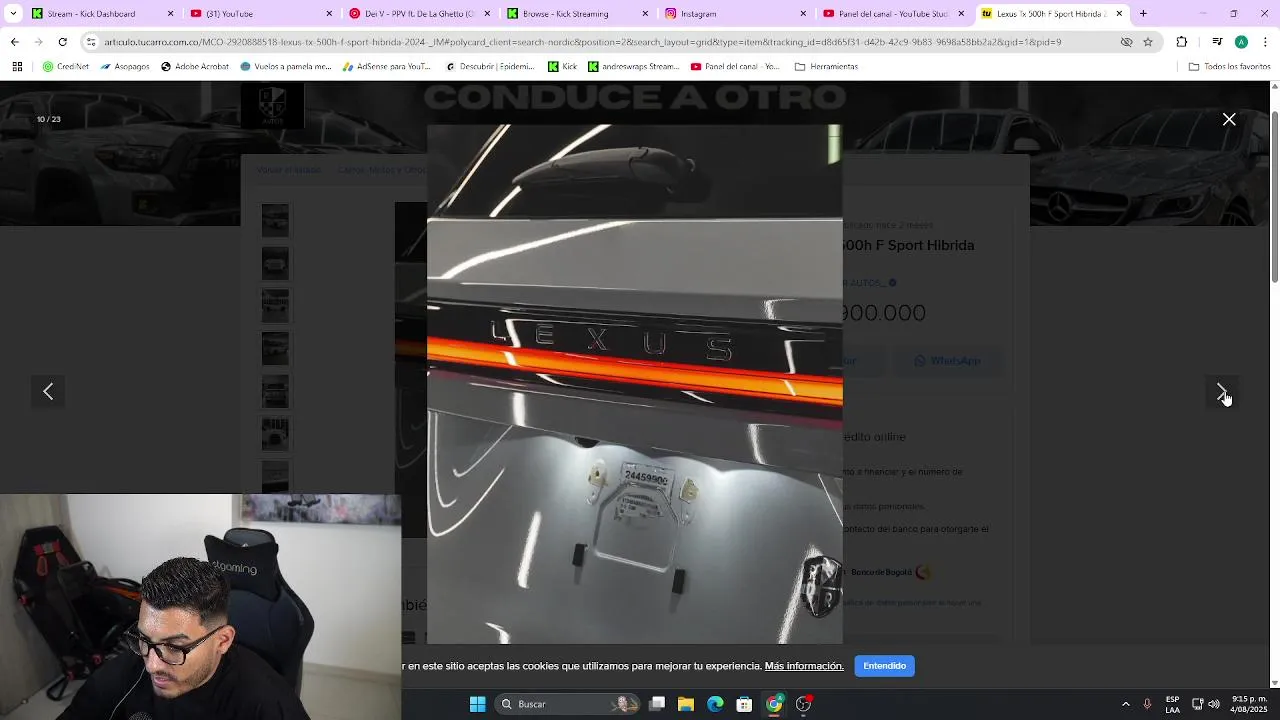Screen dimensions: 1280x720
Task: Click the Chrome icon in the taskbar
Action: [774, 704]
